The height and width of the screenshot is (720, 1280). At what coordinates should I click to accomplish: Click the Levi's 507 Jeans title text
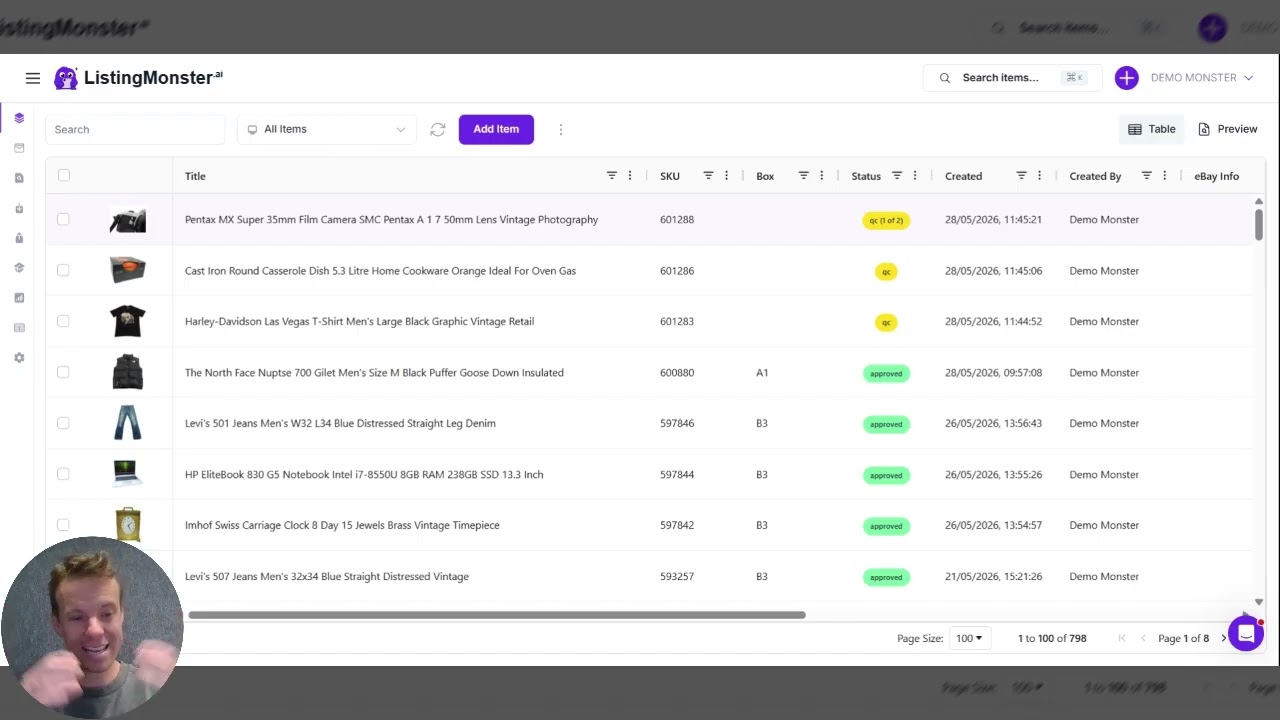click(327, 577)
